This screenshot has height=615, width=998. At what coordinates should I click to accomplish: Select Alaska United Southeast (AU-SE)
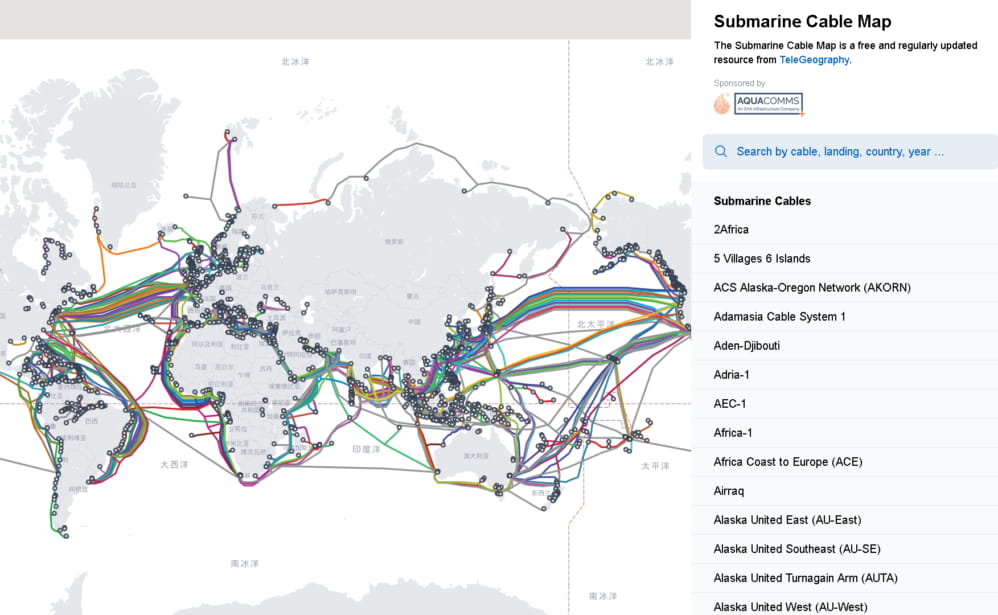[x=845, y=549]
